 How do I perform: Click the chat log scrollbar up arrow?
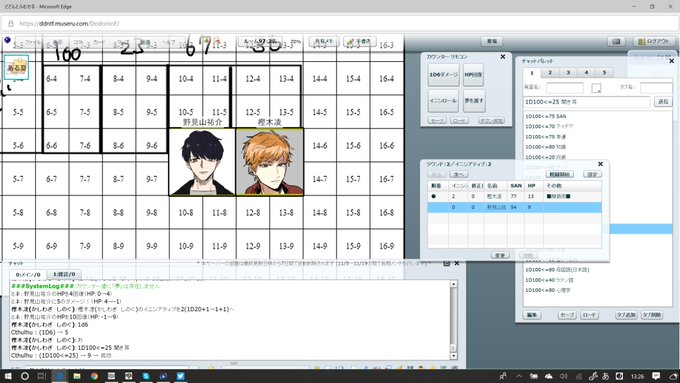[x=454, y=284]
